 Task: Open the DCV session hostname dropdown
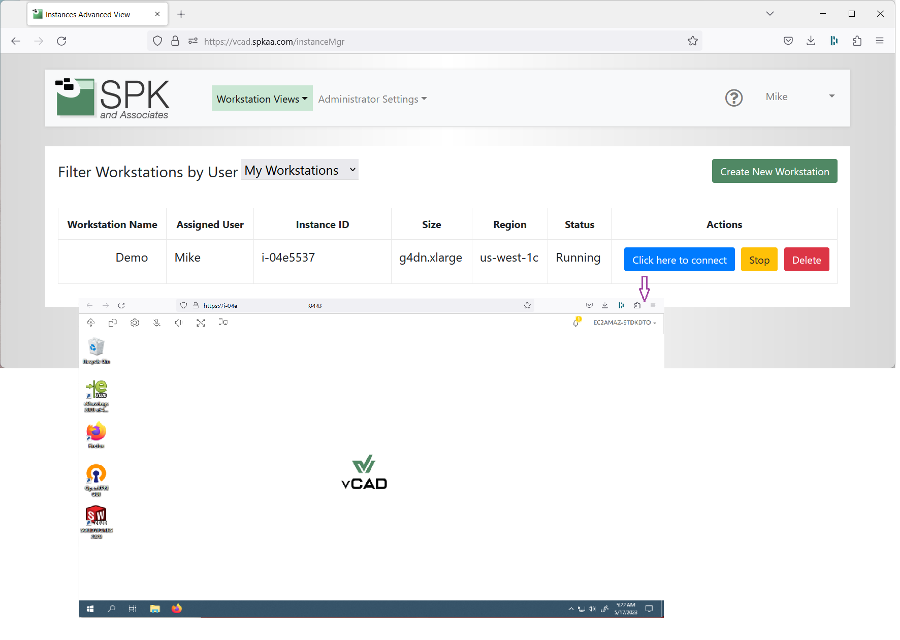[x=624, y=323]
